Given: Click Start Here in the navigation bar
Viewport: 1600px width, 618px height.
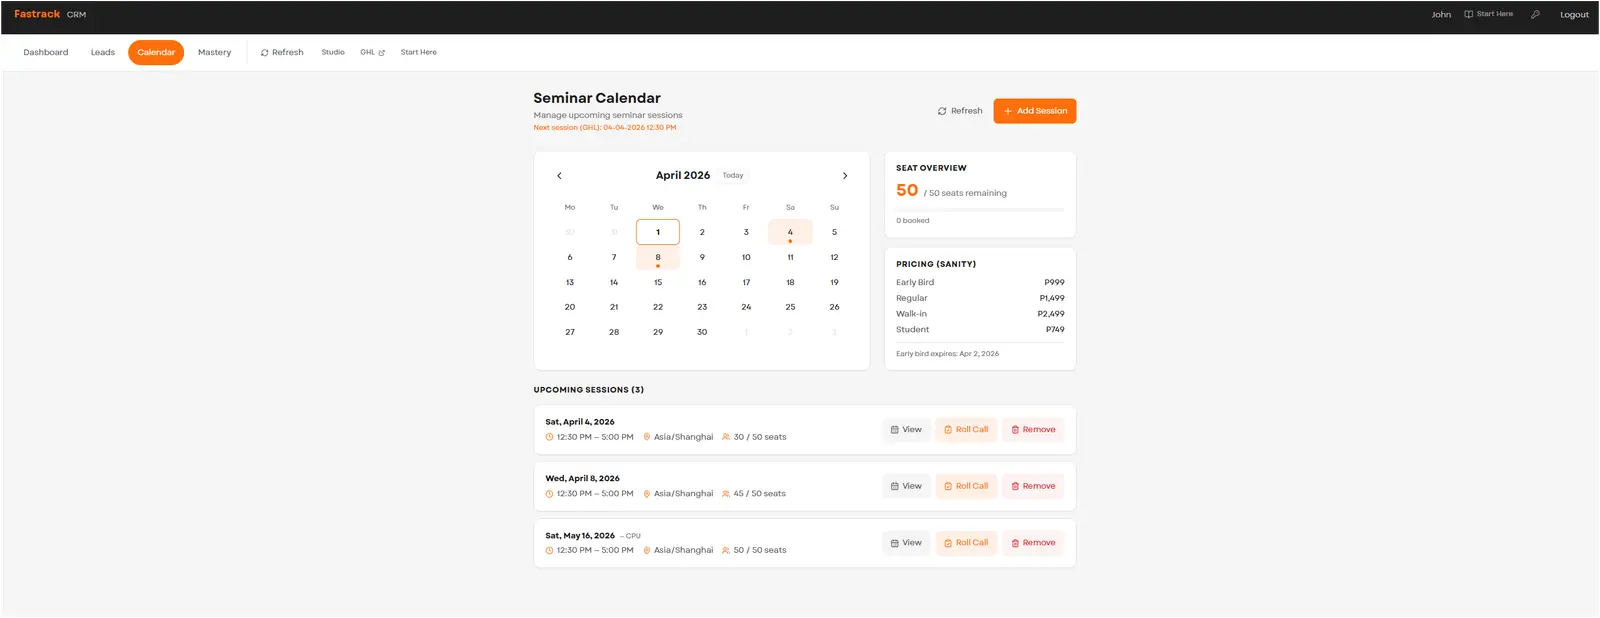Looking at the screenshot, I should (419, 52).
